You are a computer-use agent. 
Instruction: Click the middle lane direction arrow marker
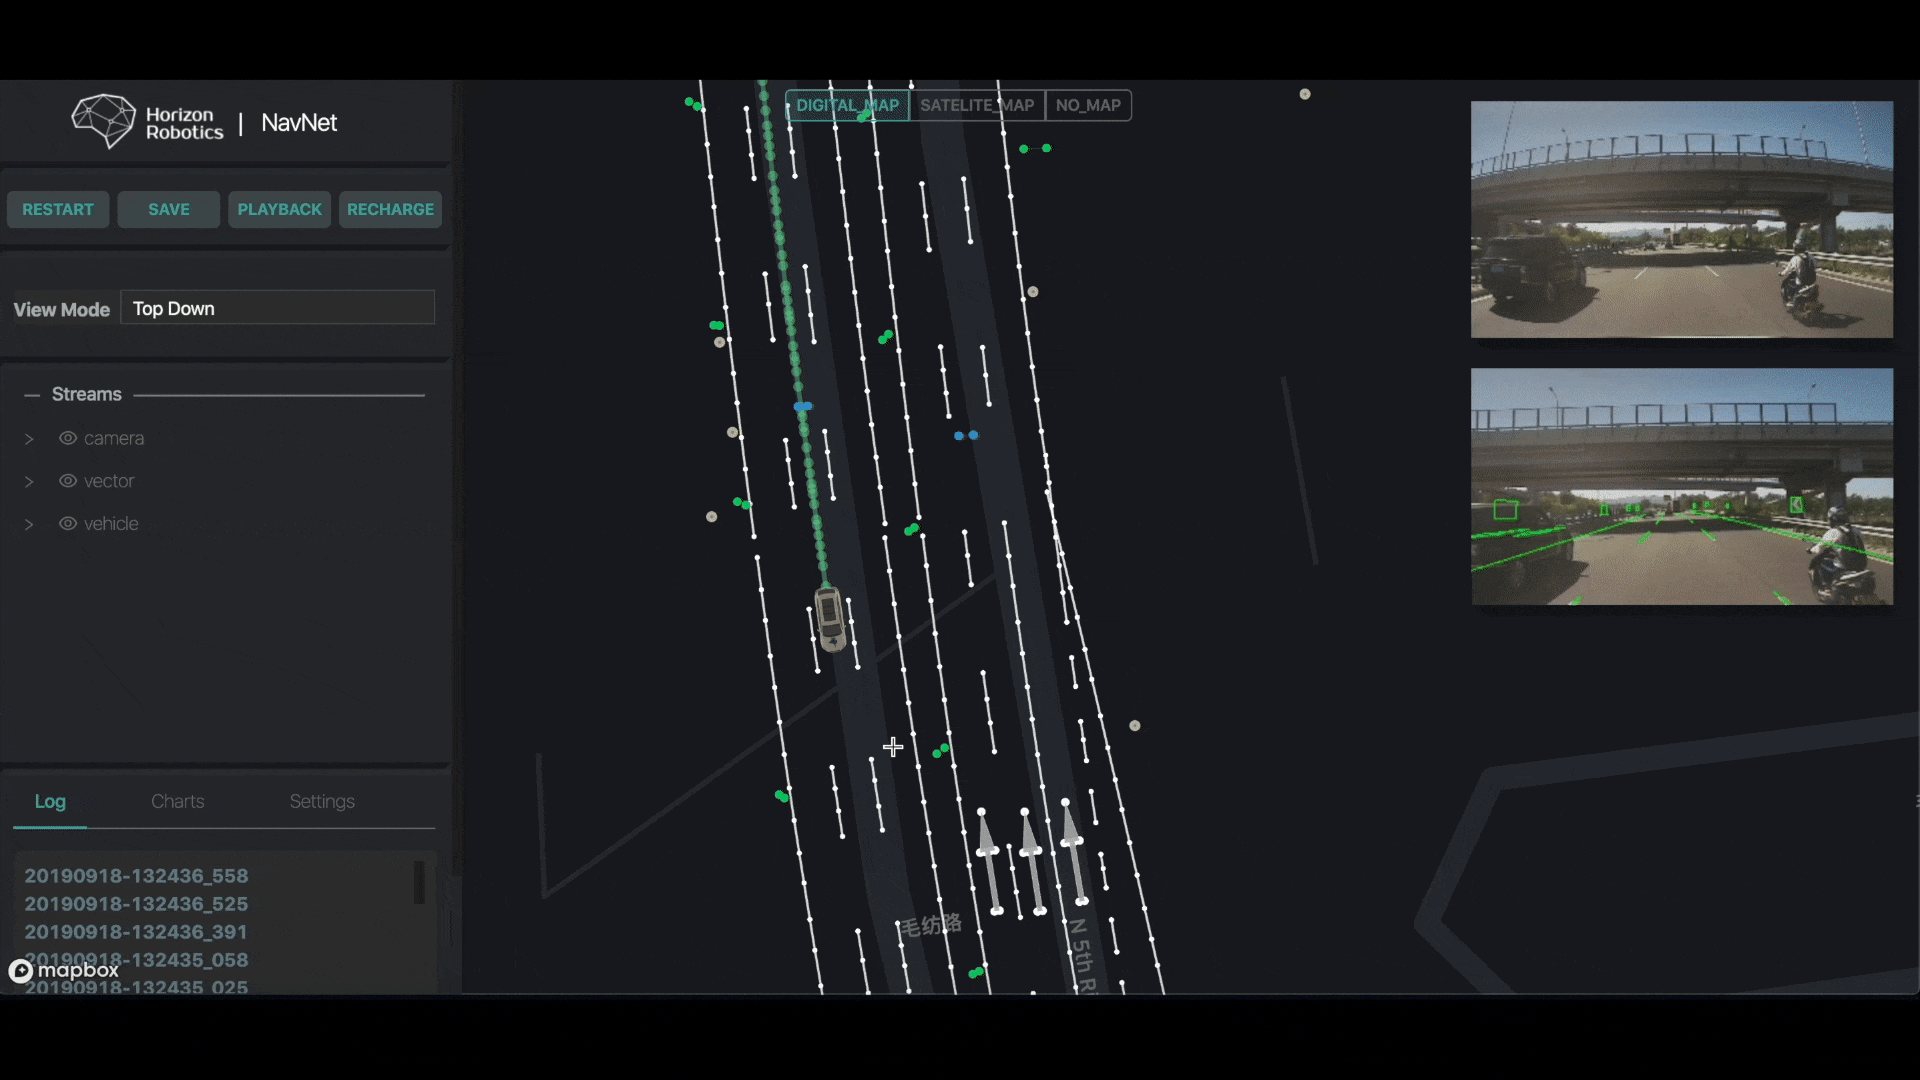click(x=1031, y=860)
